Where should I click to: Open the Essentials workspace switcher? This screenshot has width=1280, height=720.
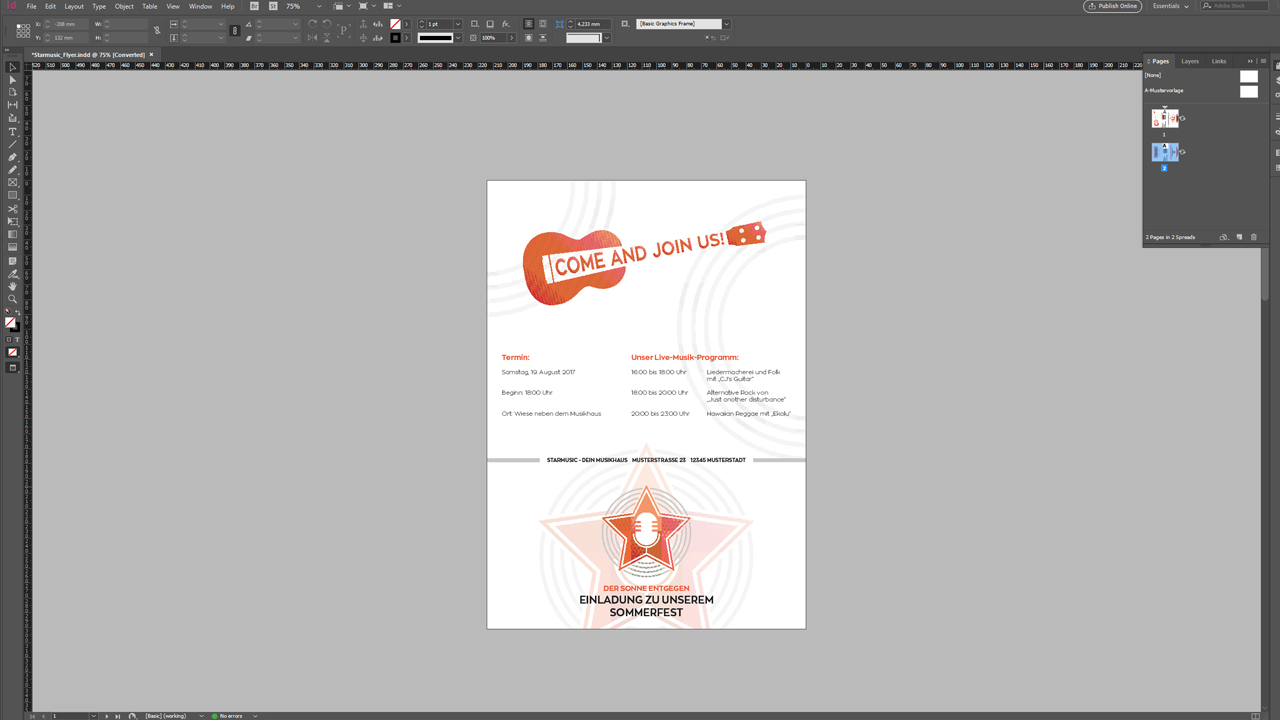(x=1170, y=6)
